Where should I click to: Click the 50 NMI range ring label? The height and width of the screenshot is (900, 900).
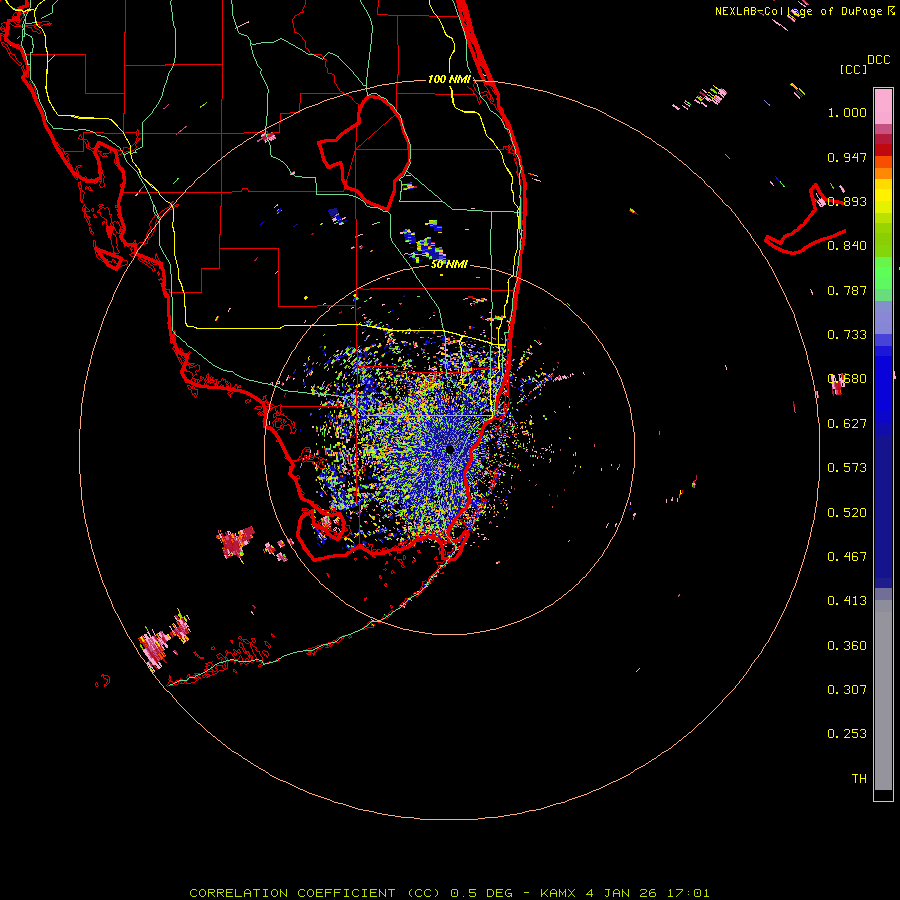pyautogui.click(x=449, y=265)
